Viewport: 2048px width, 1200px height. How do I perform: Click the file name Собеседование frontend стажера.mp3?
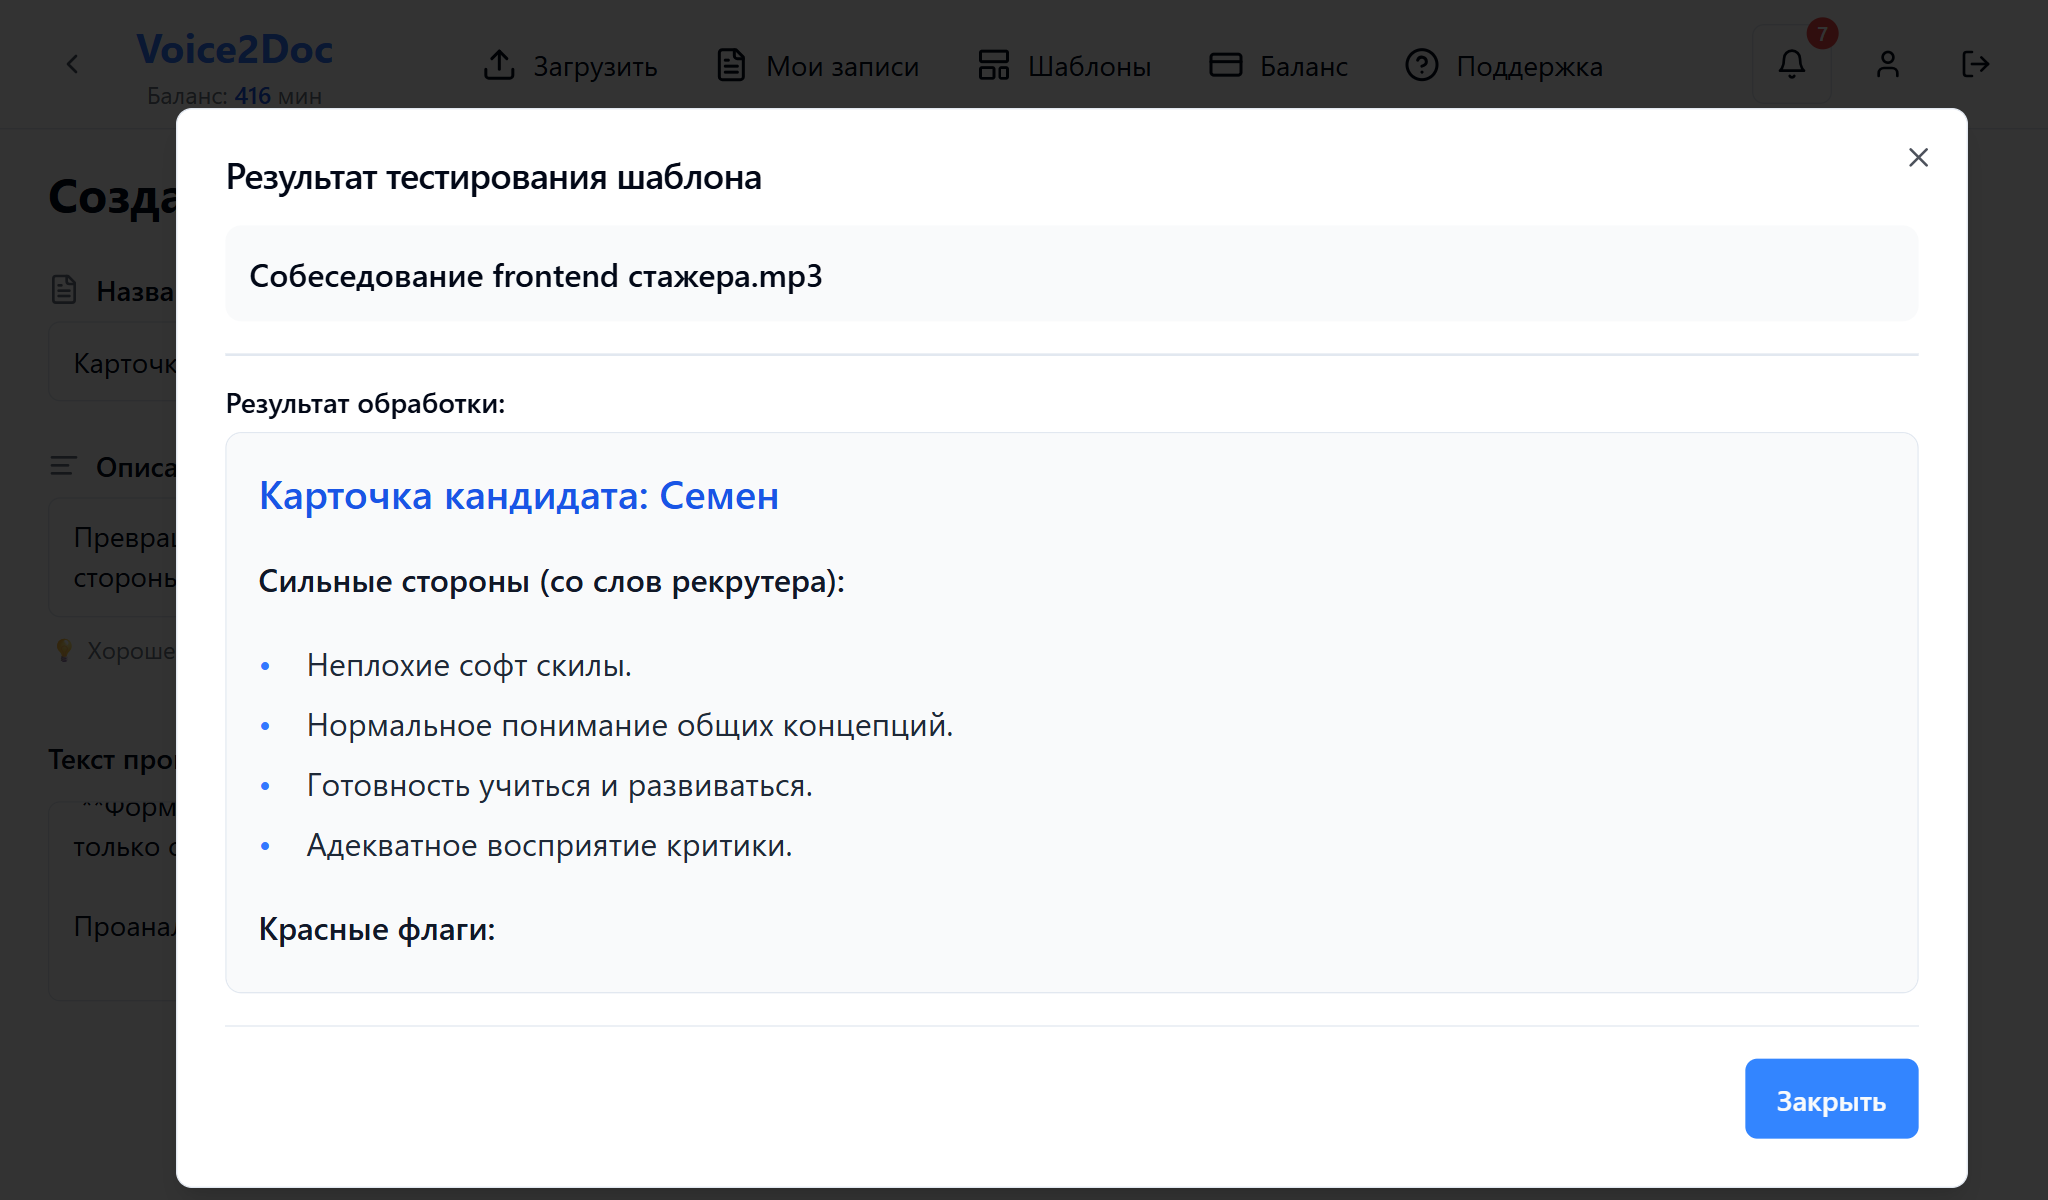click(x=535, y=276)
